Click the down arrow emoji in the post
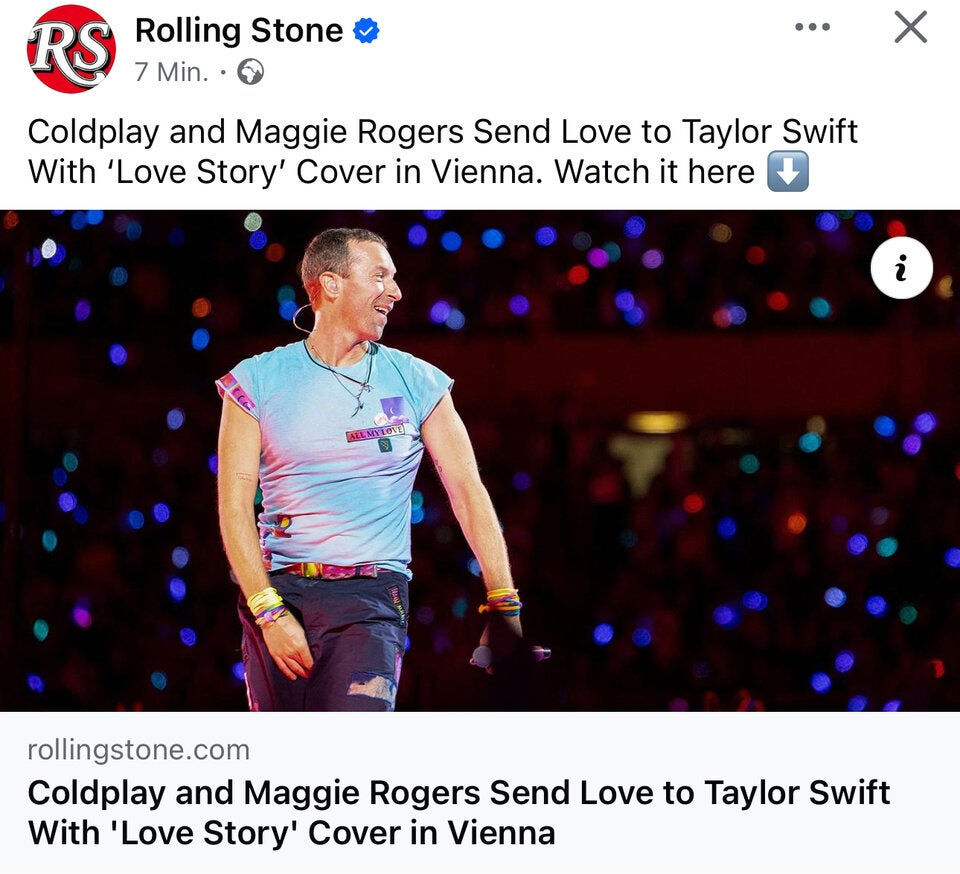This screenshot has width=960, height=874. (790, 172)
